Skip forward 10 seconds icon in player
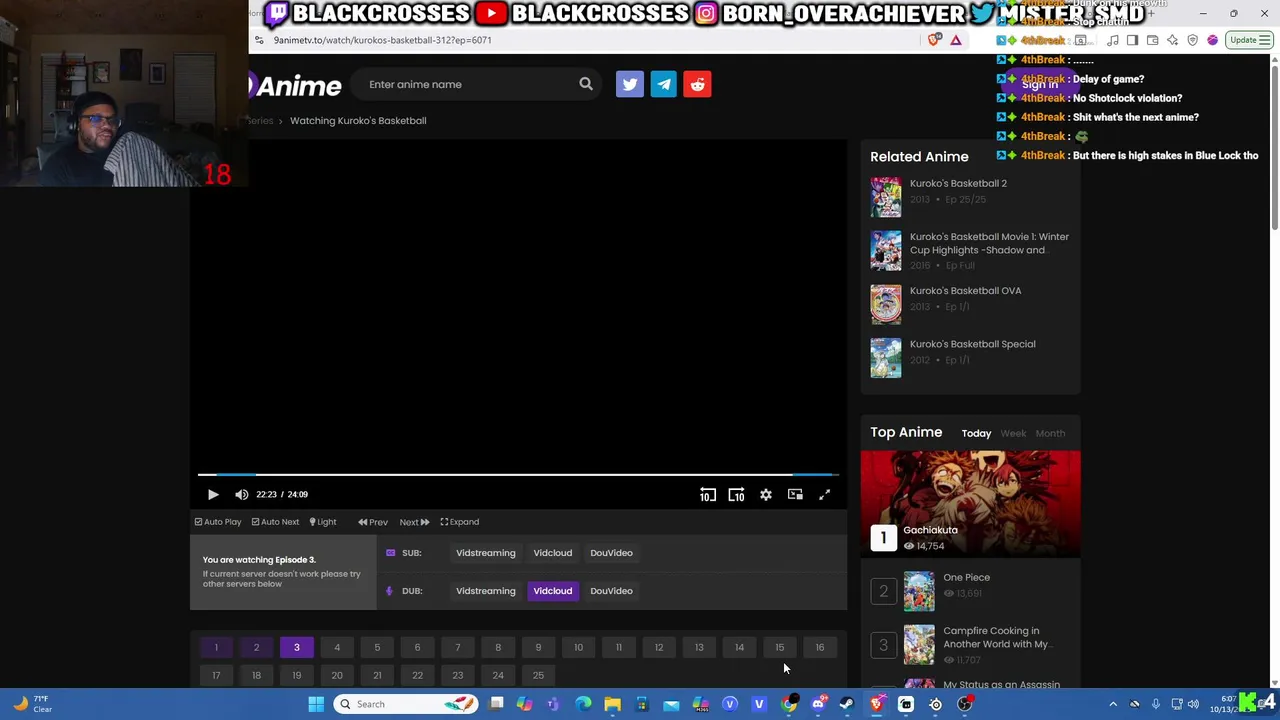The height and width of the screenshot is (720, 1280). point(736,494)
